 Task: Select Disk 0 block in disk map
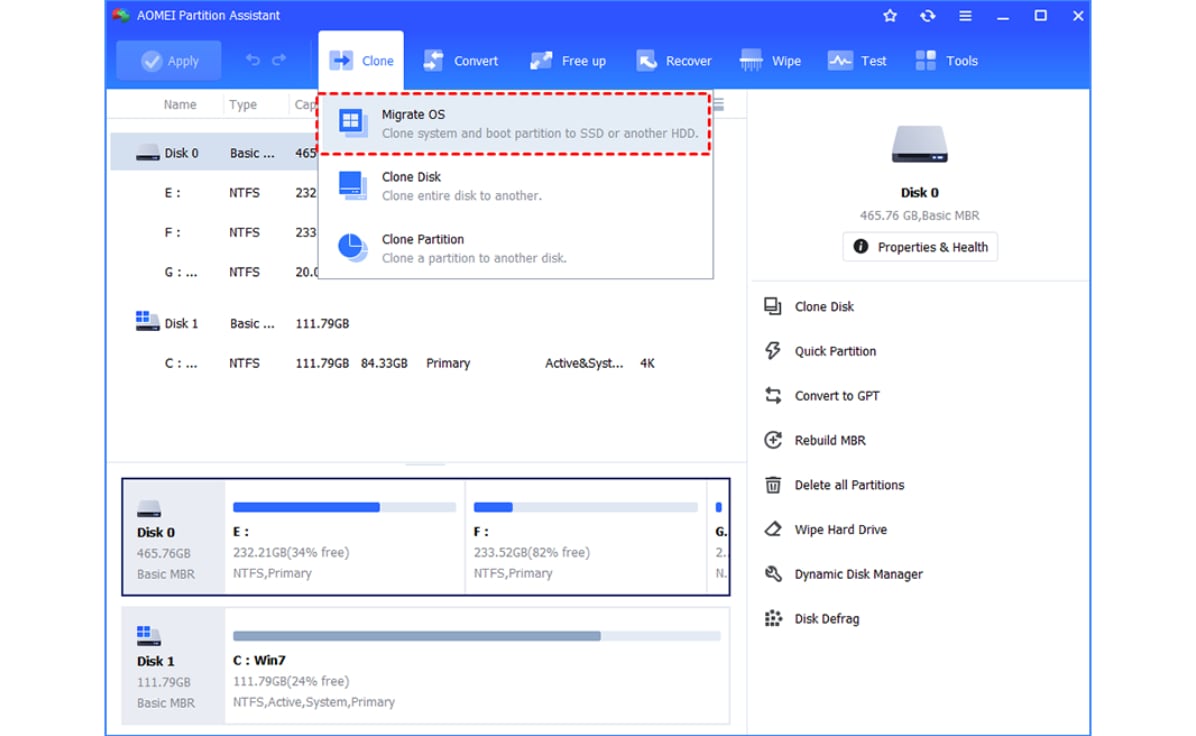tap(174, 537)
